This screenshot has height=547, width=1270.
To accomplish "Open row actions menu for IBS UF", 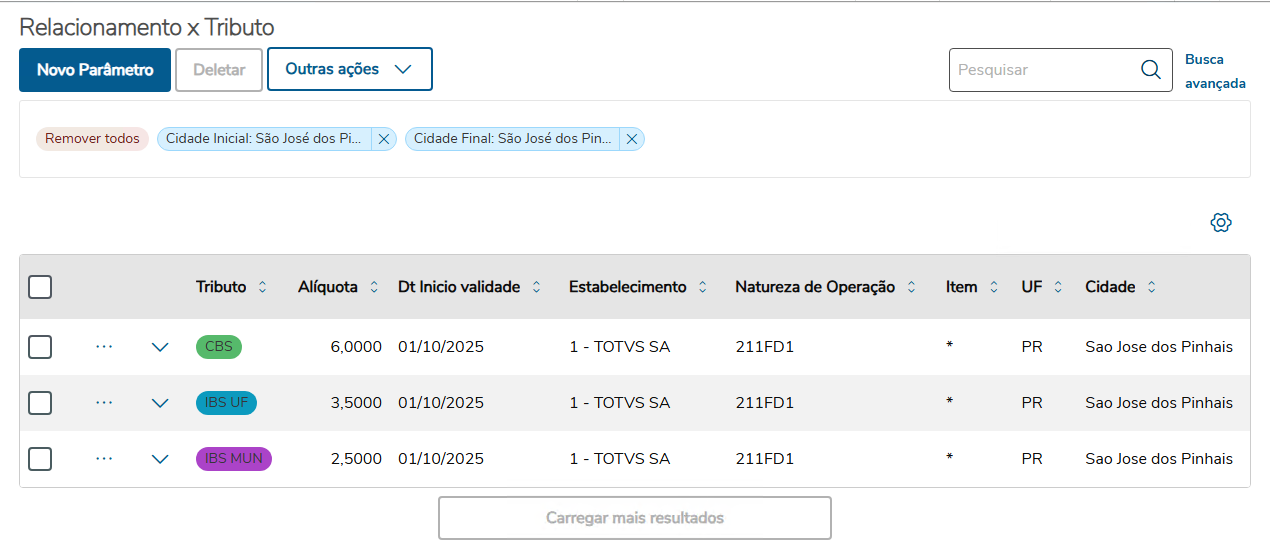I will pos(104,403).
